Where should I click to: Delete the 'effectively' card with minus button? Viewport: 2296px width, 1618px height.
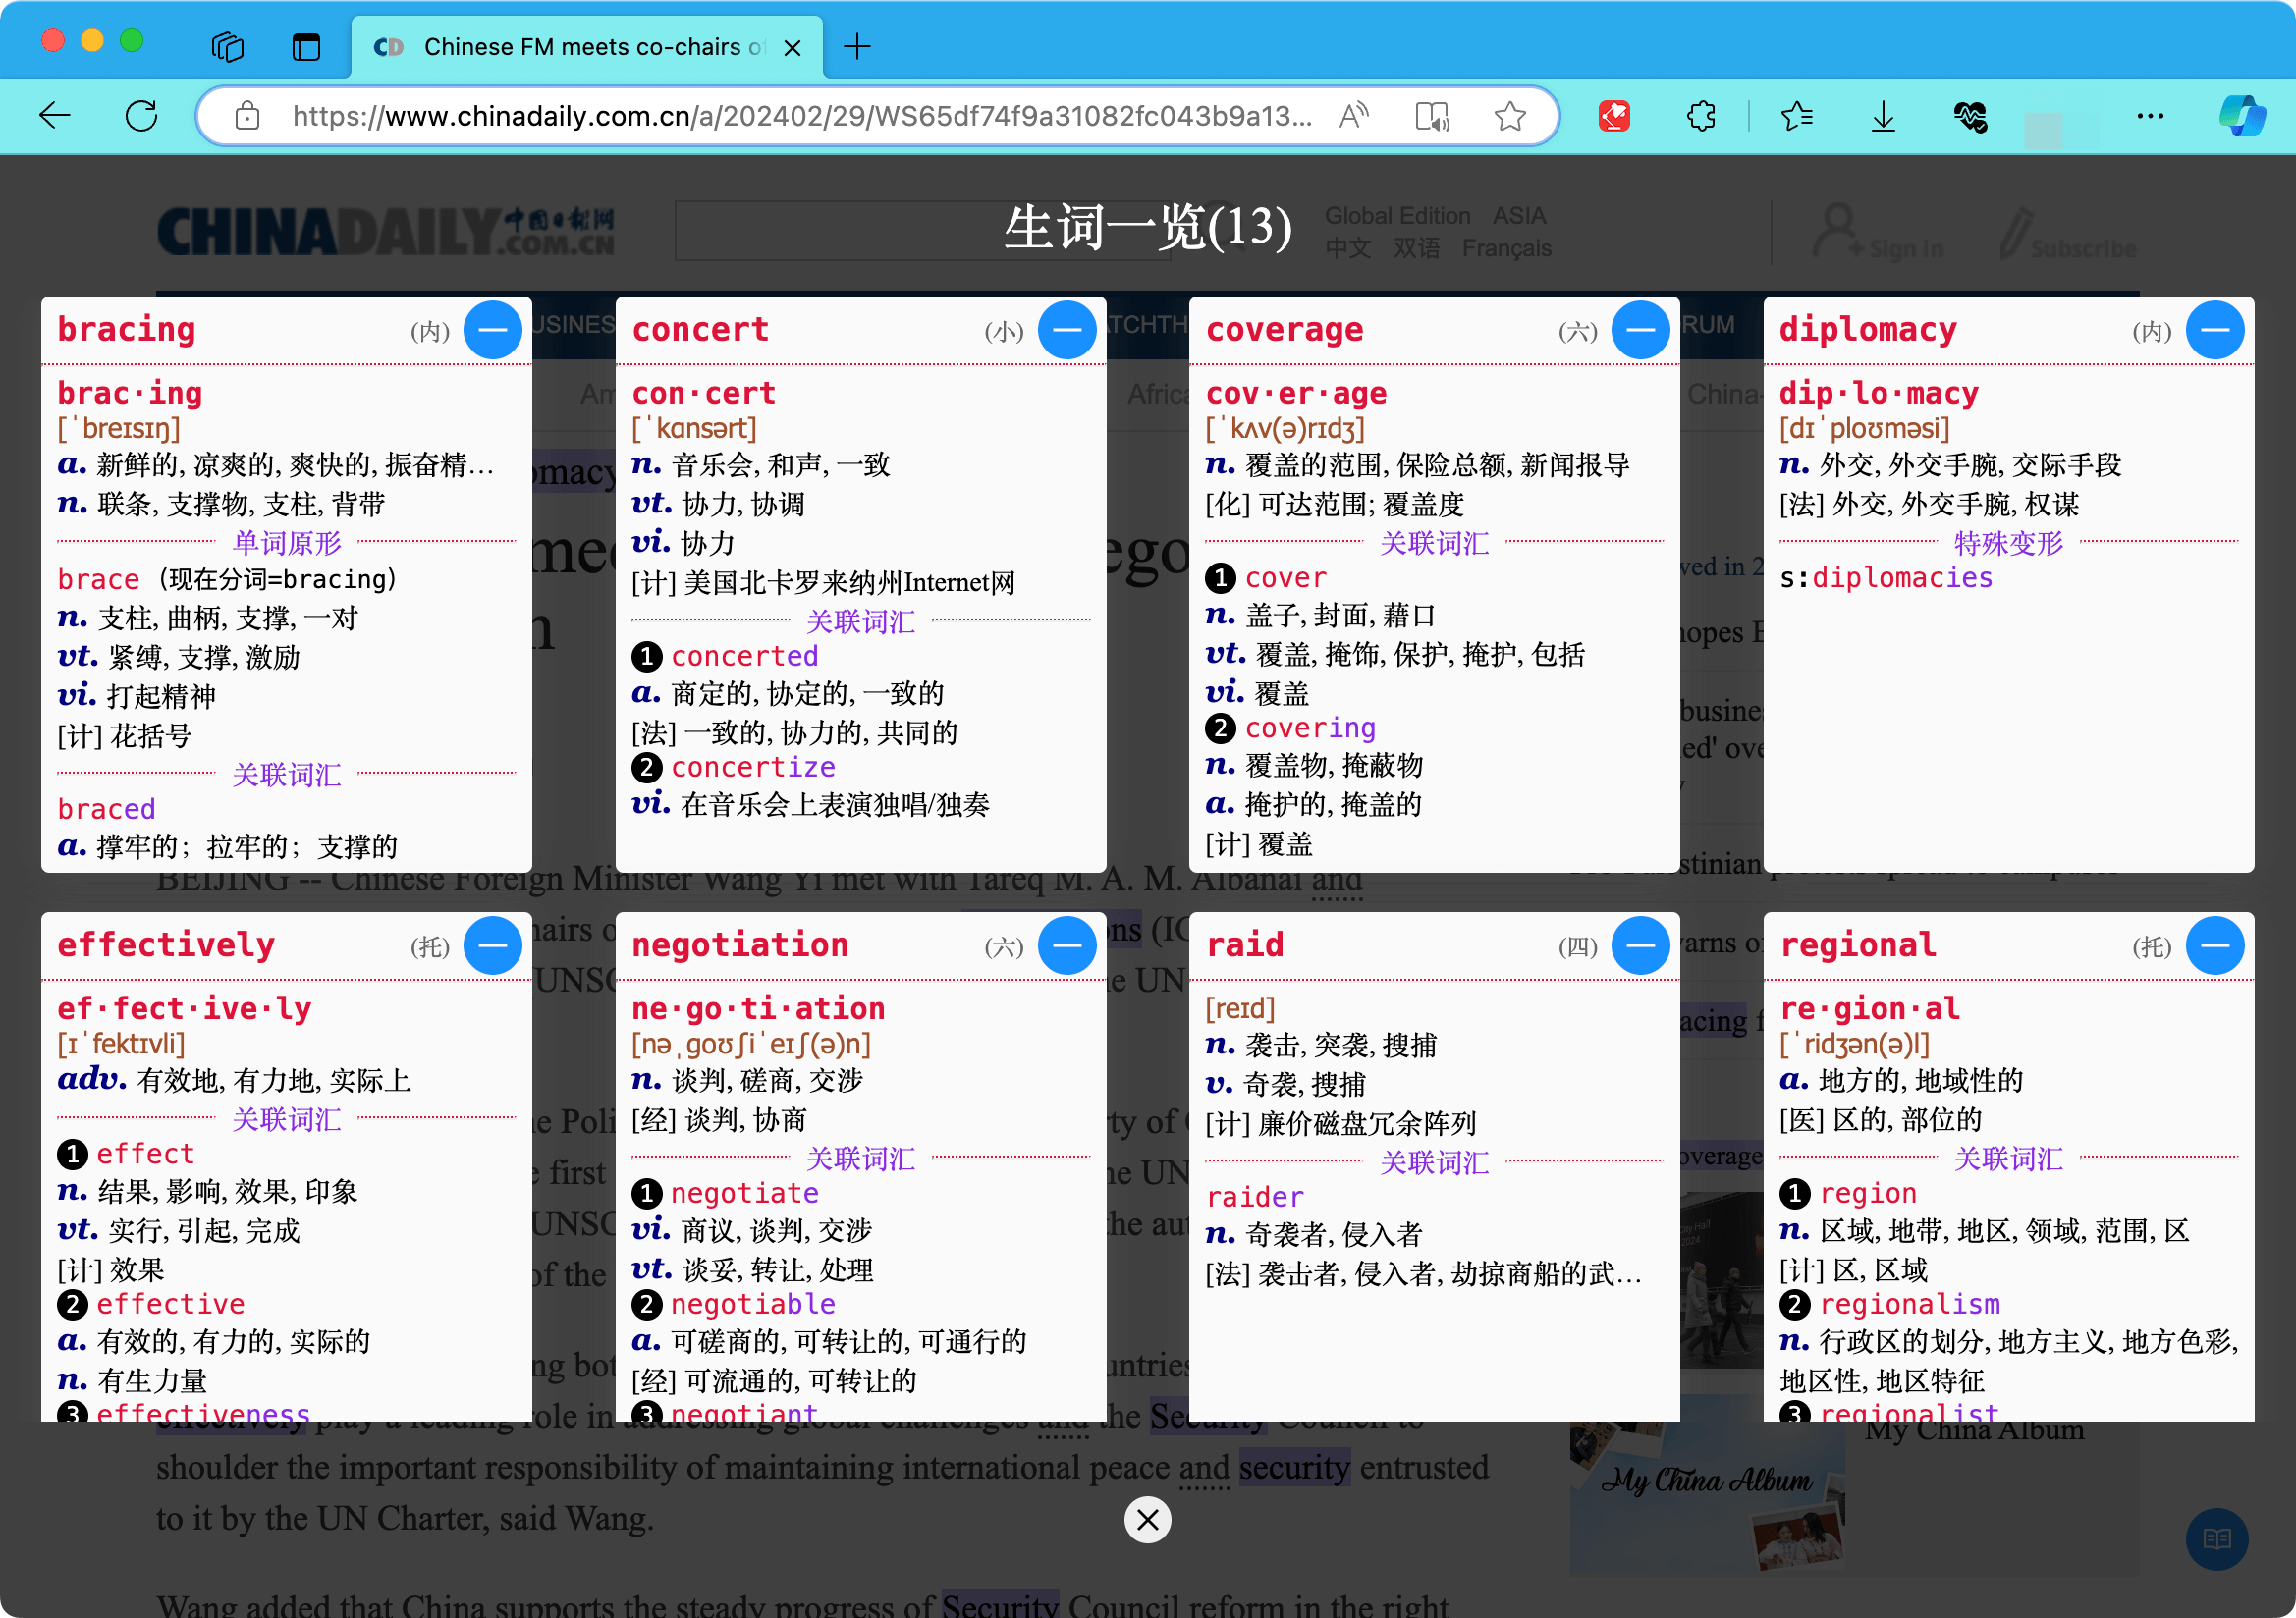click(x=492, y=945)
